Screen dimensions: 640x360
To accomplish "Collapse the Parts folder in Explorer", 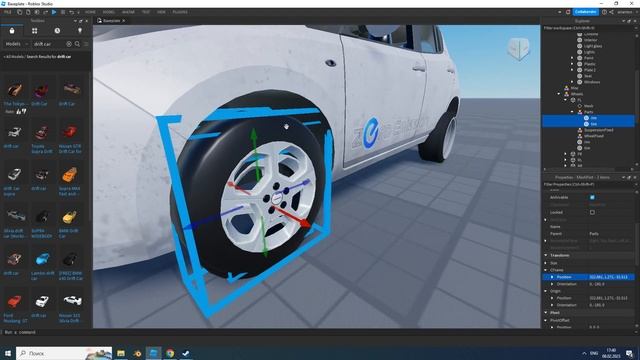I will [572, 112].
